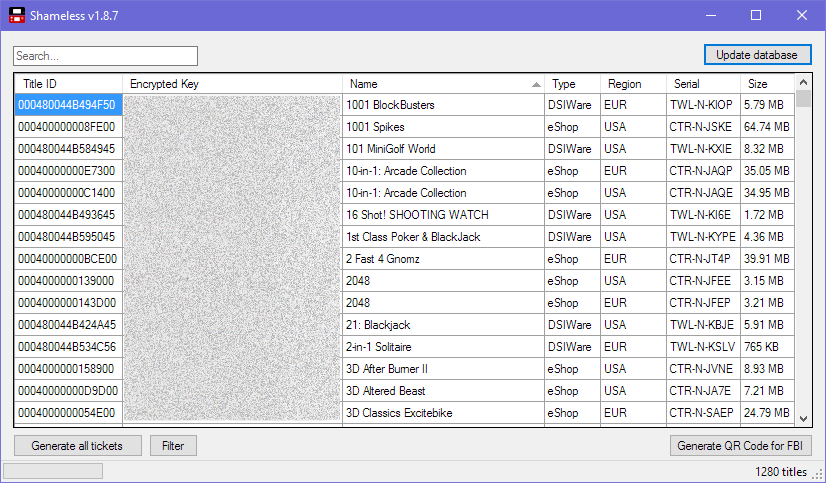The image size is (826, 483).
Task: Click serial TWL-N-KBJE cell
Action: pyautogui.click(x=703, y=325)
